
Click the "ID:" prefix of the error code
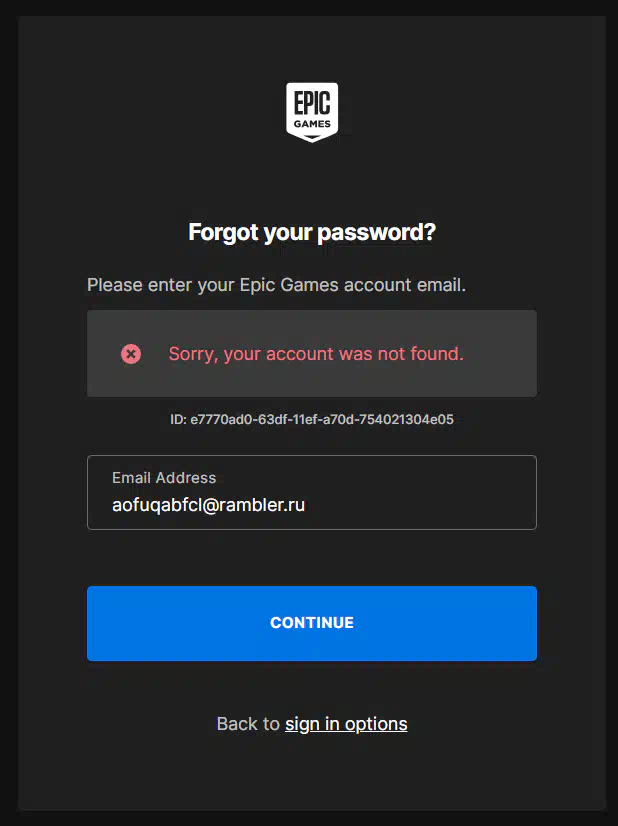coord(178,420)
